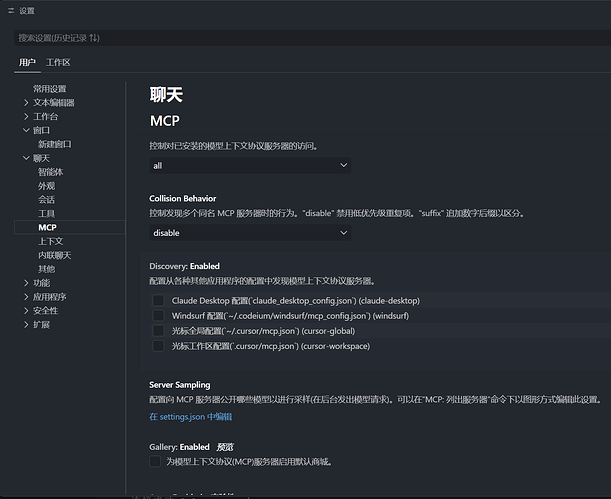Select 其他 under 聊天
This screenshot has width=611, height=499.
coord(46,269)
